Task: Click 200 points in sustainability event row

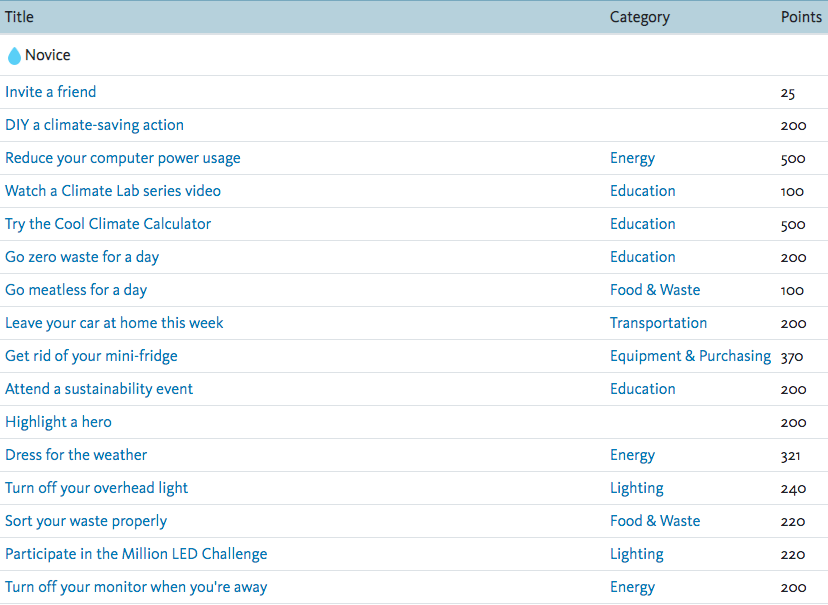Action: [794, 390]
